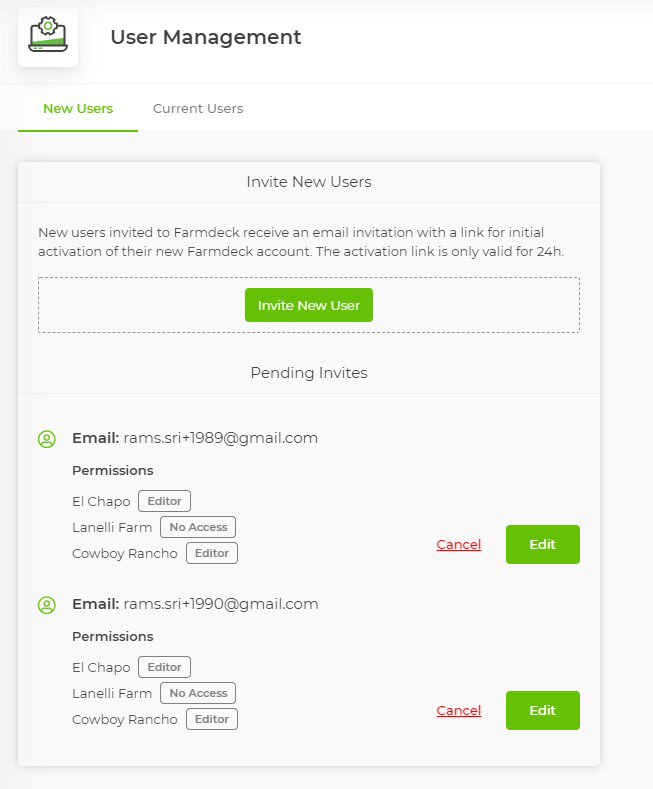Click the rams.sri+1990@gmail.com email address
The image size is (653, 789).
(x=220, y=604)
